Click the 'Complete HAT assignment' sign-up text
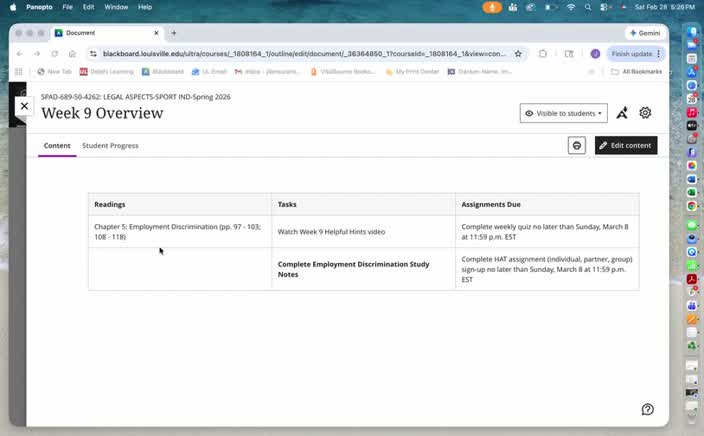 coord(547,269)
